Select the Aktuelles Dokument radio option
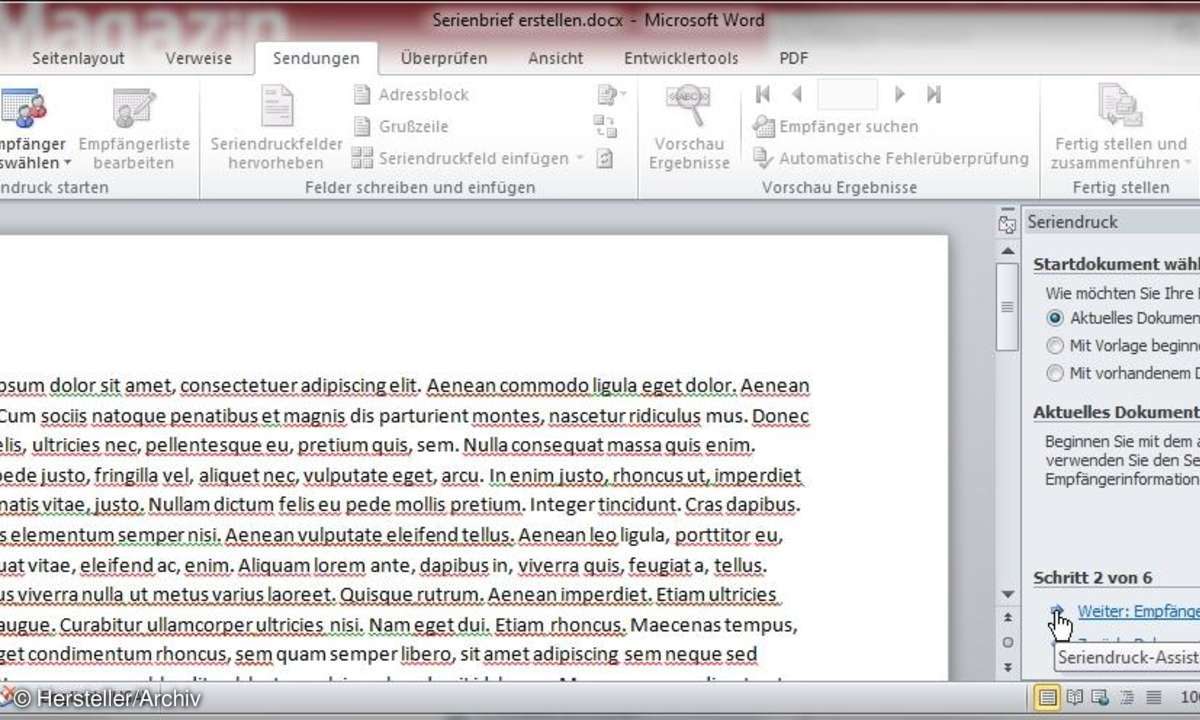Viewport: 1200px width, 720px height. tap(1055, 318)
